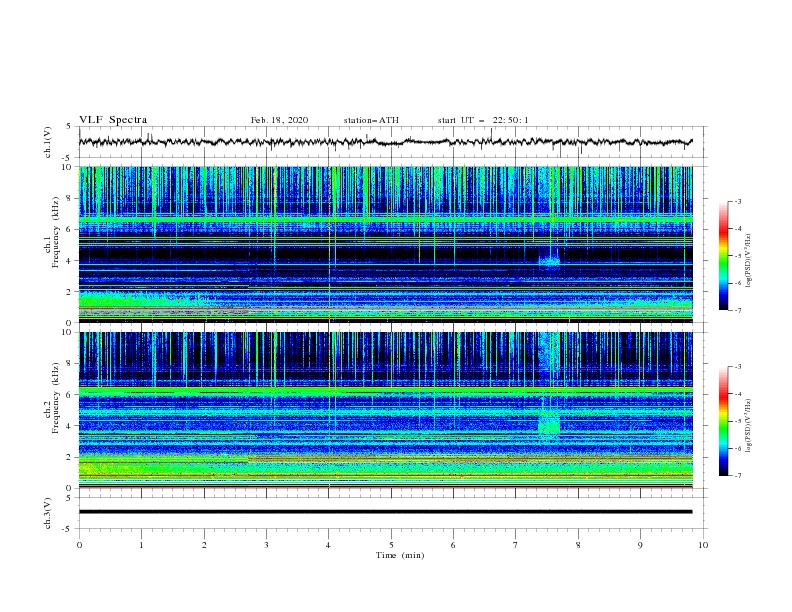Click the "VLF Spectra" plot title
This screenshot has width=792, height=612.
[113, 120]
